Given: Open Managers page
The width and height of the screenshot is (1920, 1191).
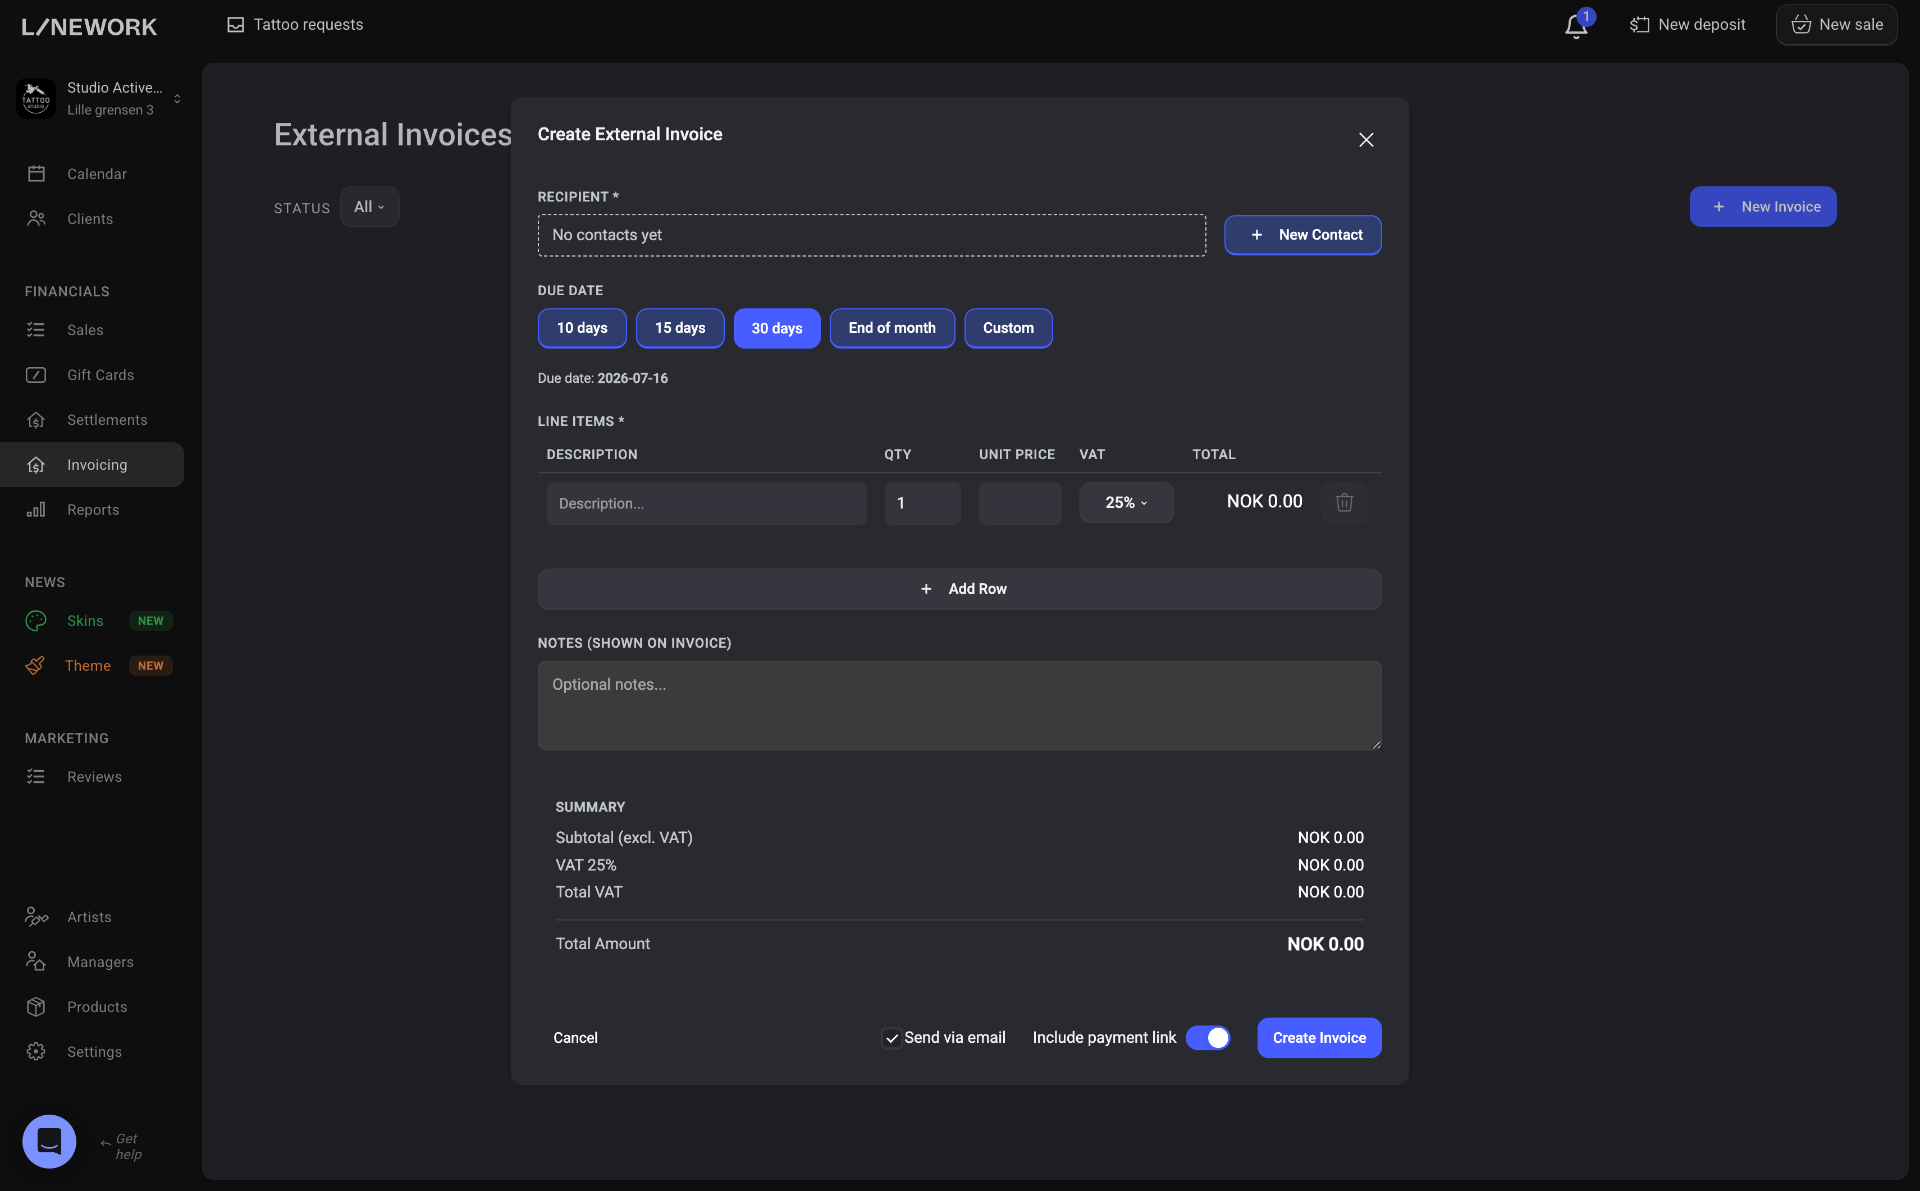Looking at the screenshot, I should pos(92,962).
